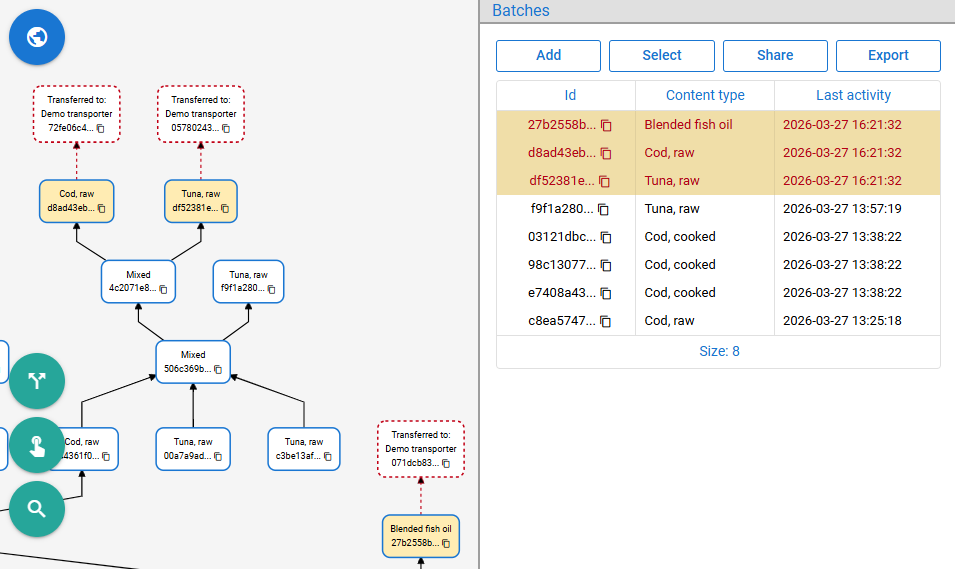This screenshot has height=569, width=955.
Task: Select the Mixed 506c369b graph node
Action: click(x=193, y=362)
